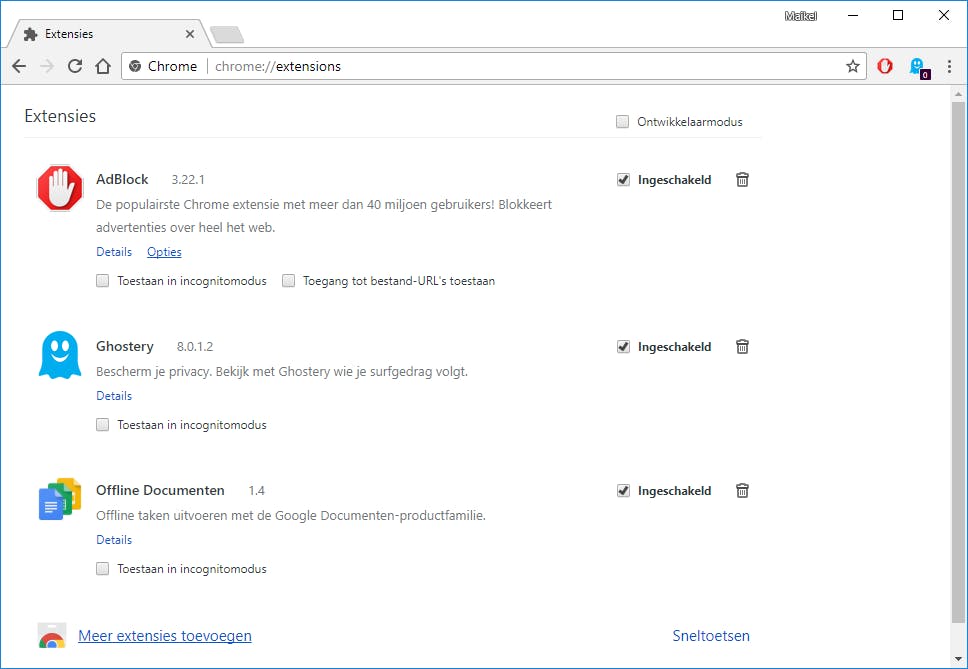Click Meer extensies toevoegen link
968x669 pixels.
[165, 636]
